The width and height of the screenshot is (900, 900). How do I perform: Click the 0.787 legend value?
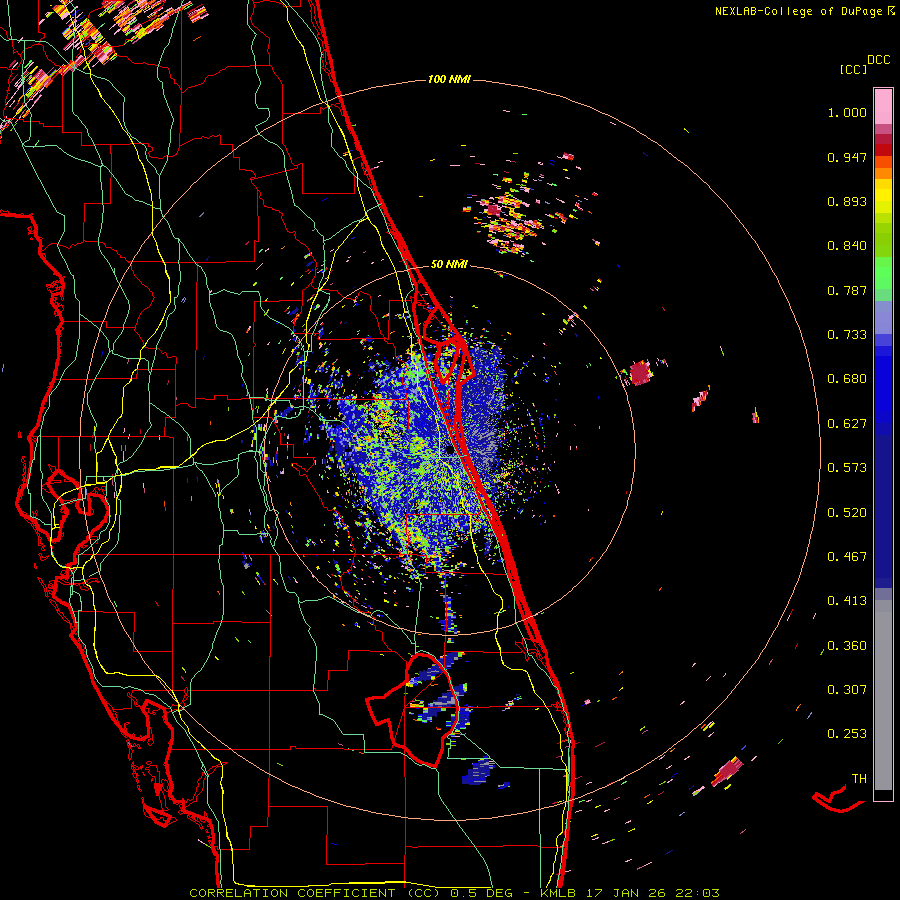(847, 290)
